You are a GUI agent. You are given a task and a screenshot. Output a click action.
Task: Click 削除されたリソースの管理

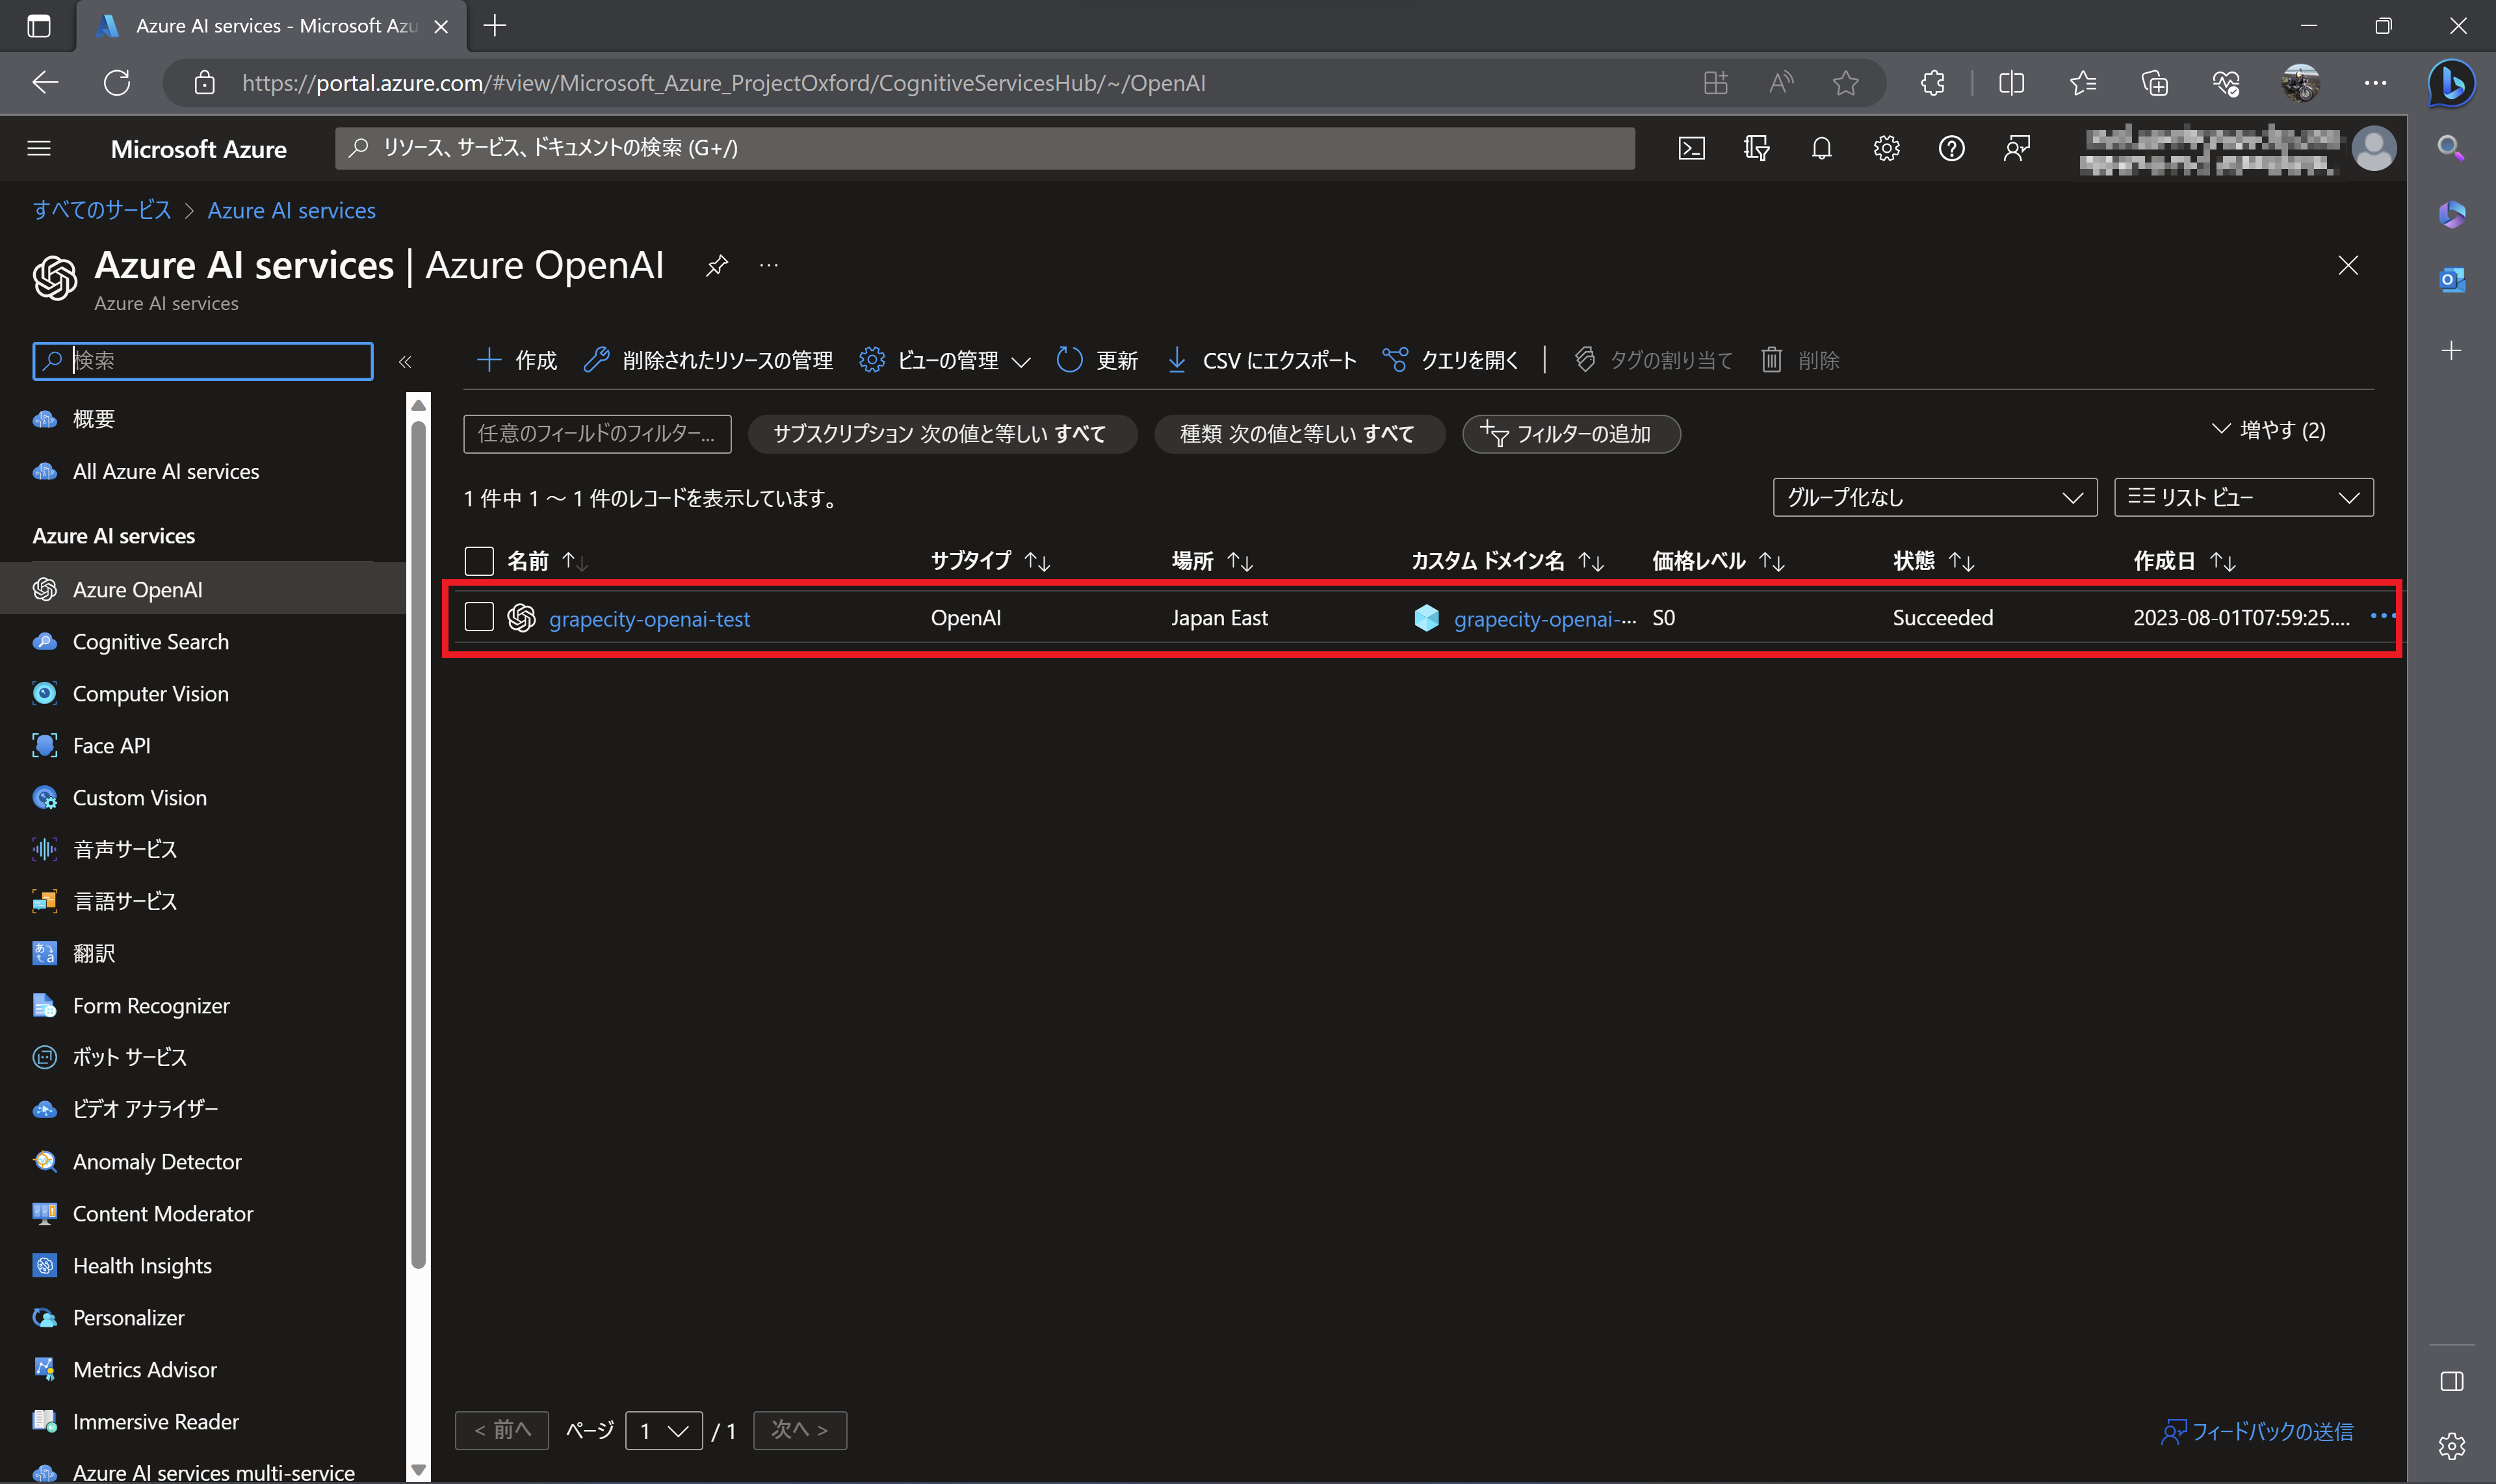708,360
